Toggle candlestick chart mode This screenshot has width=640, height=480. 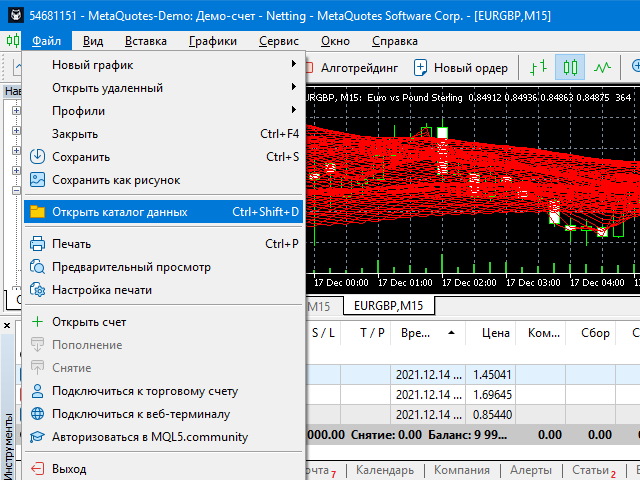coord(570,67)
